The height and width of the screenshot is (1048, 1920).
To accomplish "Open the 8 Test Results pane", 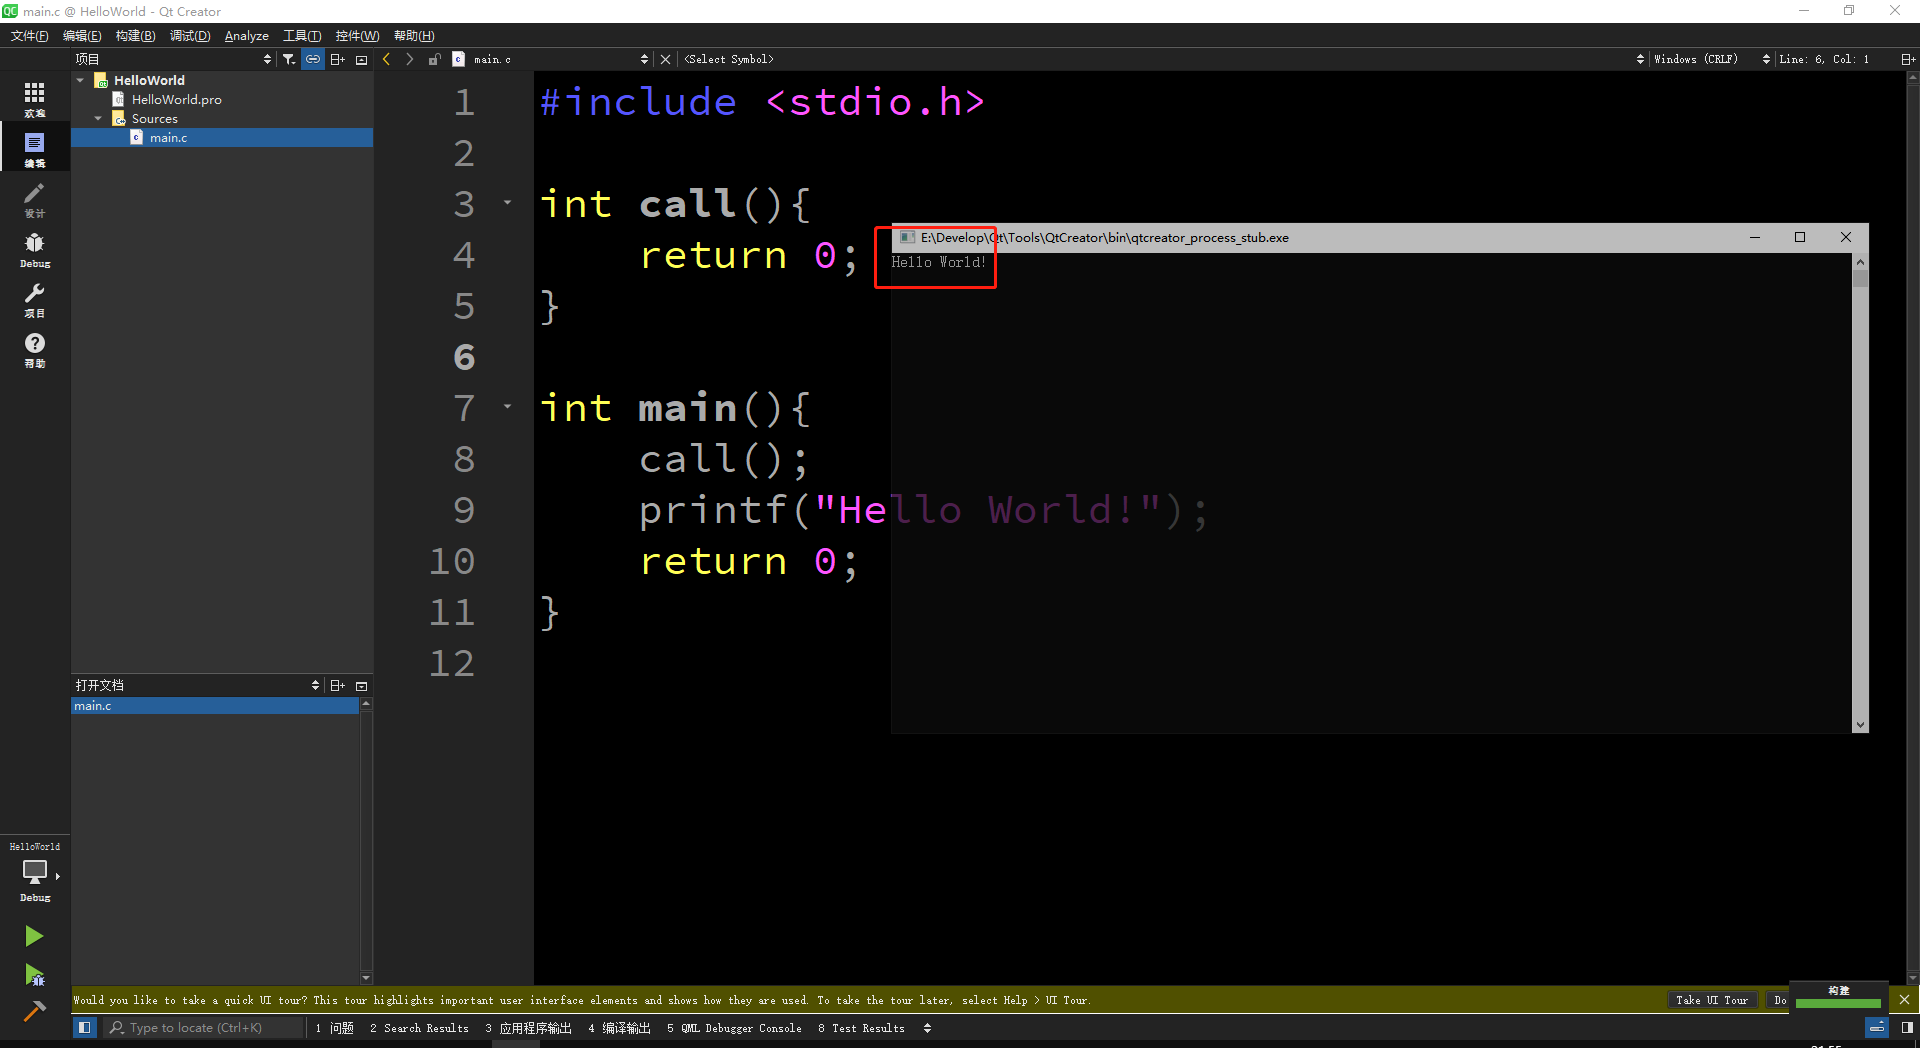I will pos(861,1027).
